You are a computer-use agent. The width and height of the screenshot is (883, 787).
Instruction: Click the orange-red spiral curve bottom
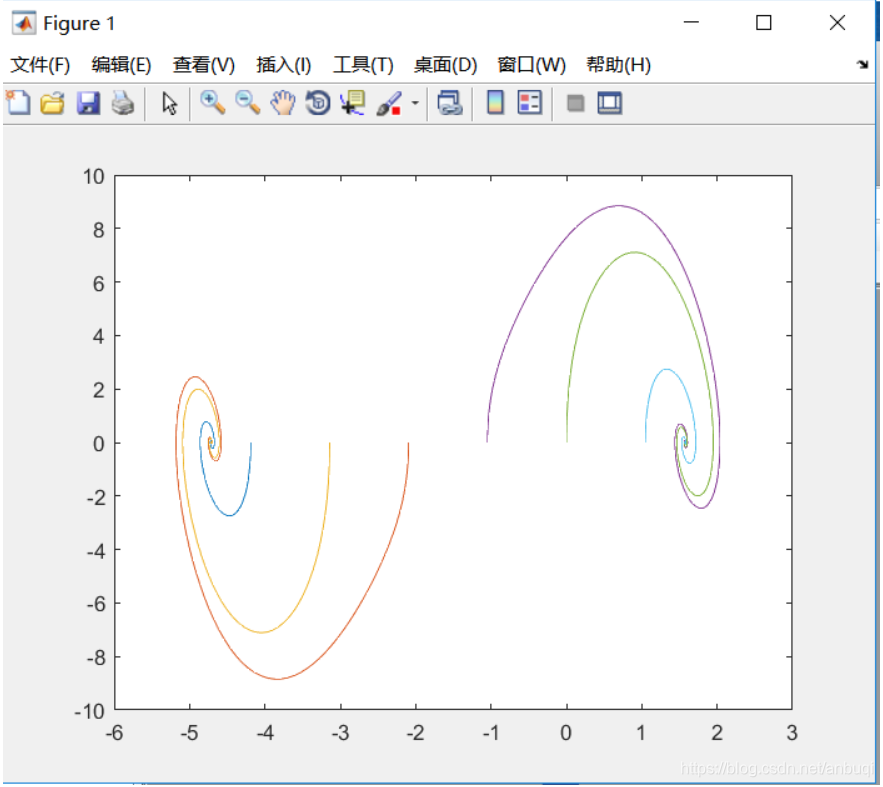tap(278, 679)
